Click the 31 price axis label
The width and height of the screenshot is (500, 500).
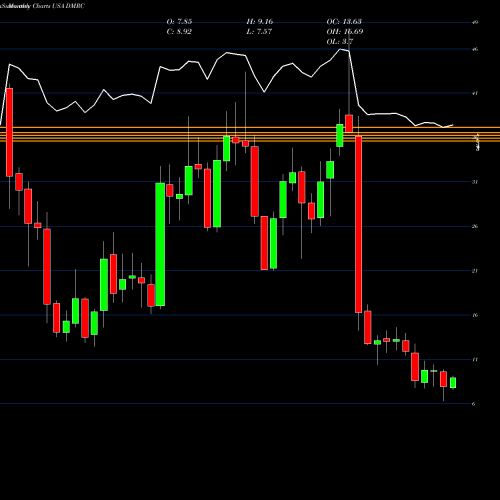coord(475,182)
